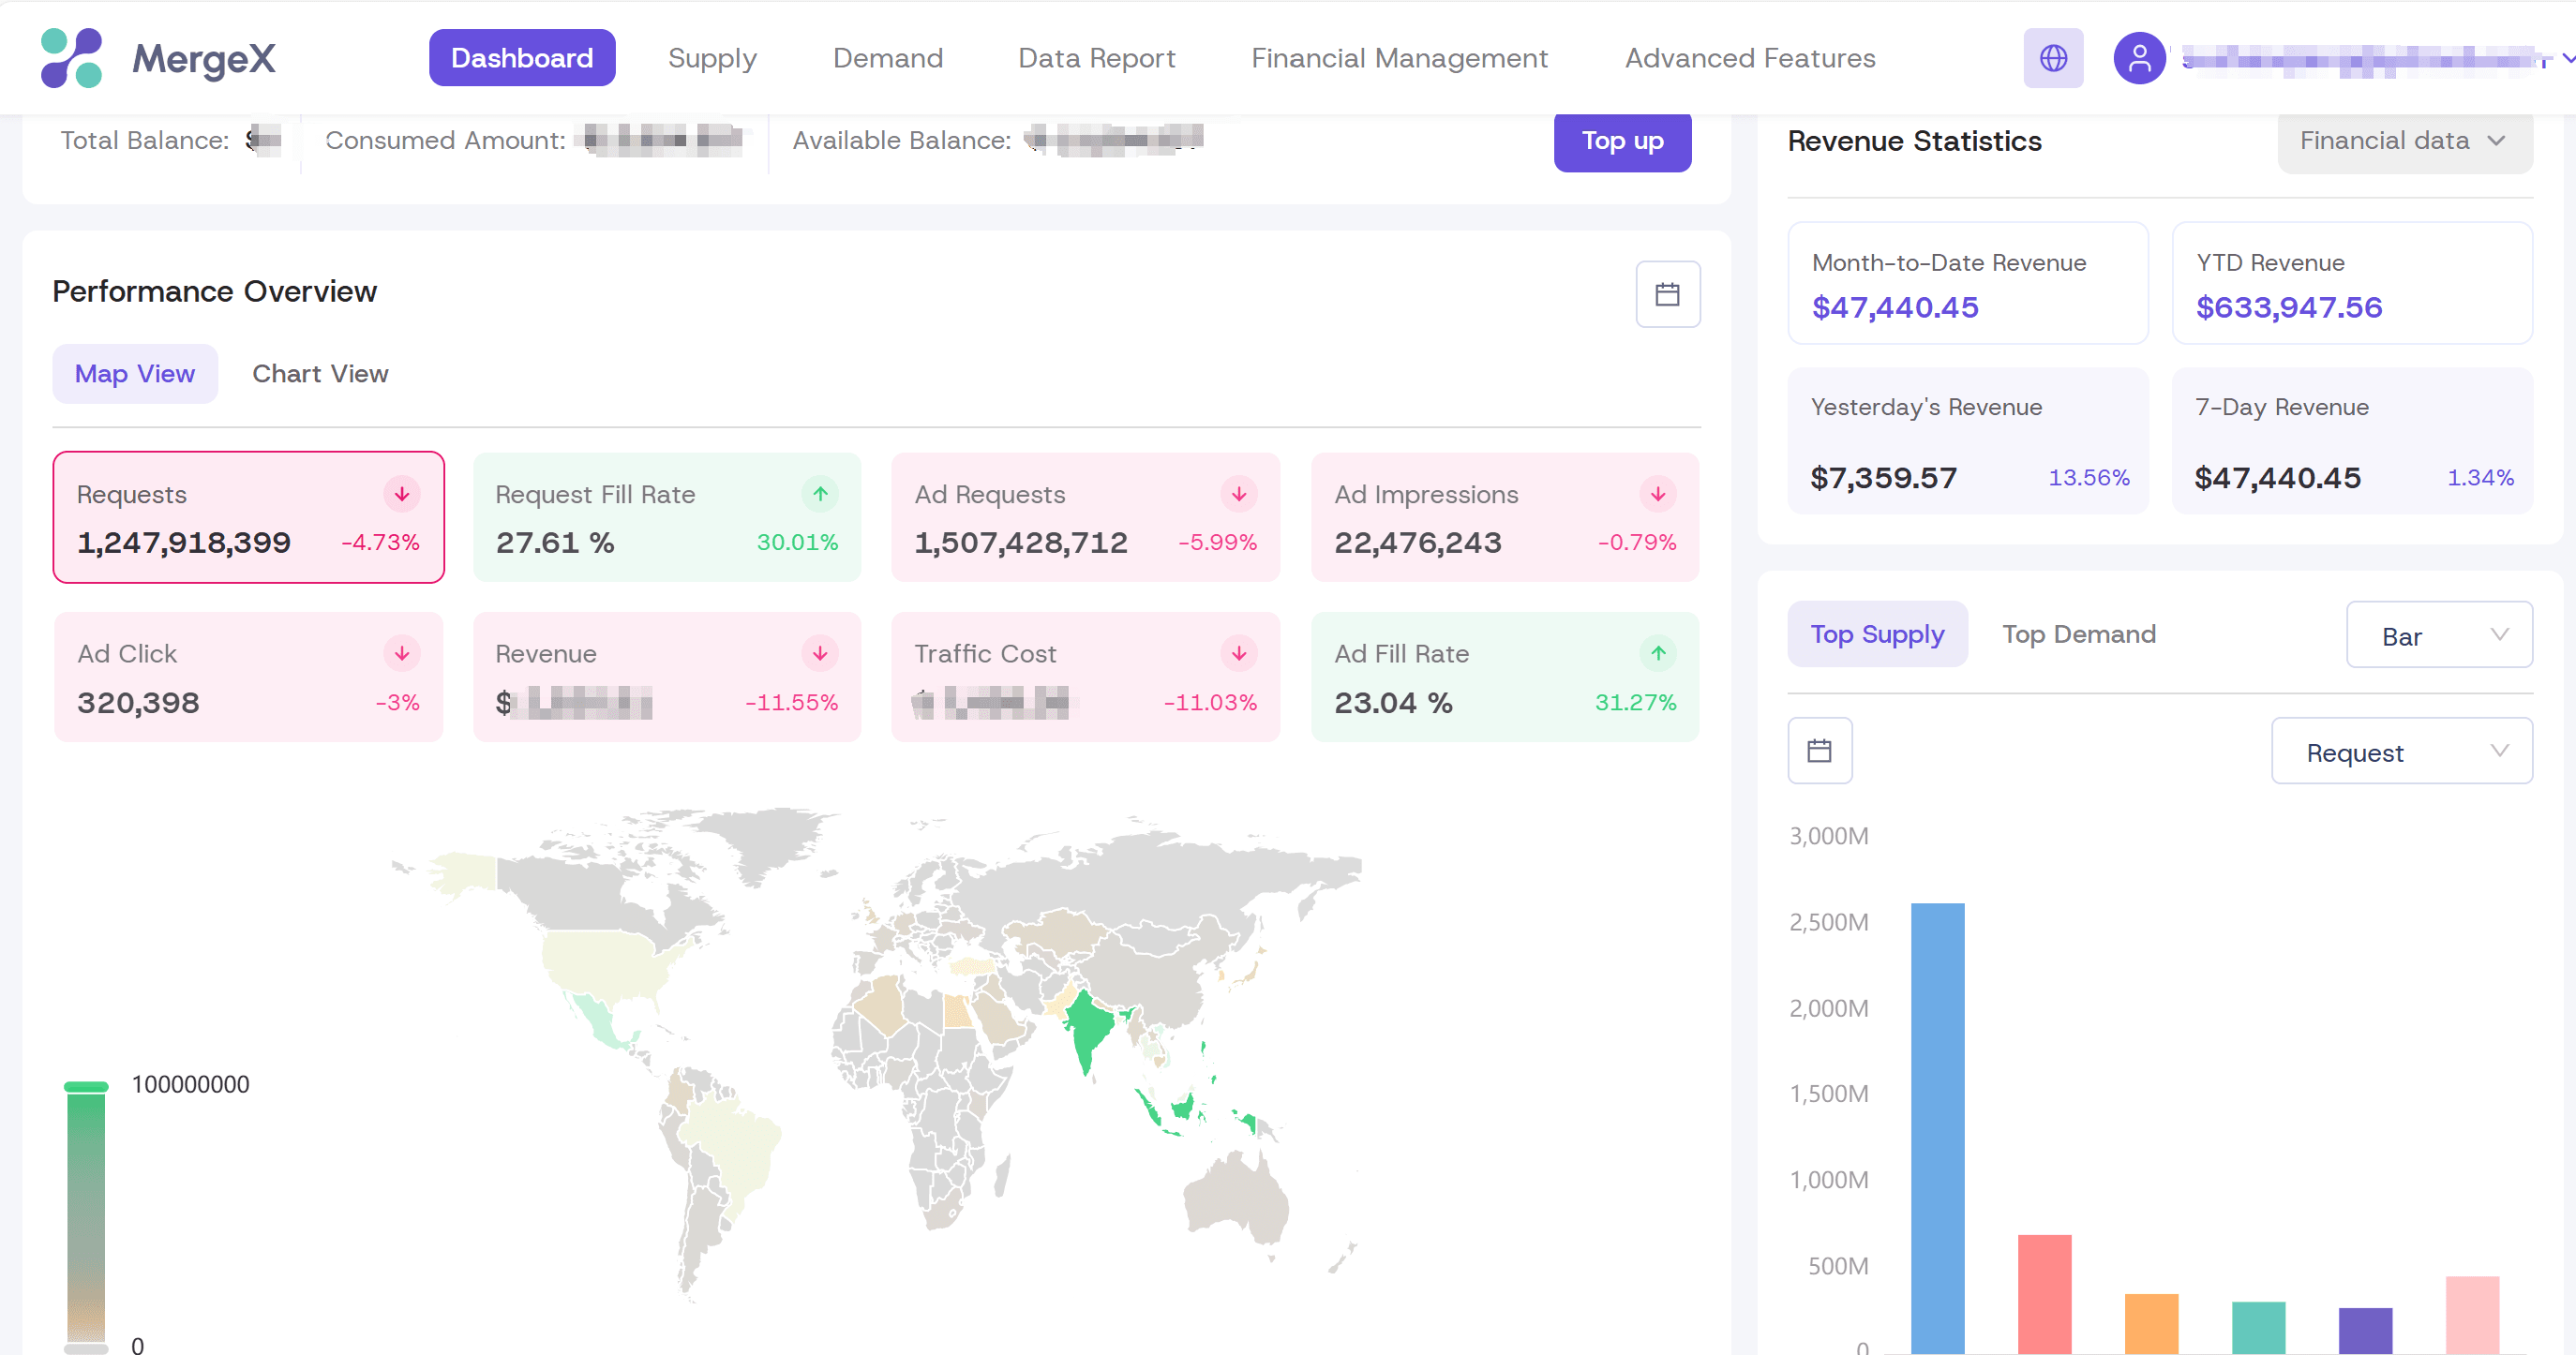This screenshot has height=1355, width=2576.
Task: Click Request Fill Rate up-arrow icon
Action: click(x=820, y=494)
